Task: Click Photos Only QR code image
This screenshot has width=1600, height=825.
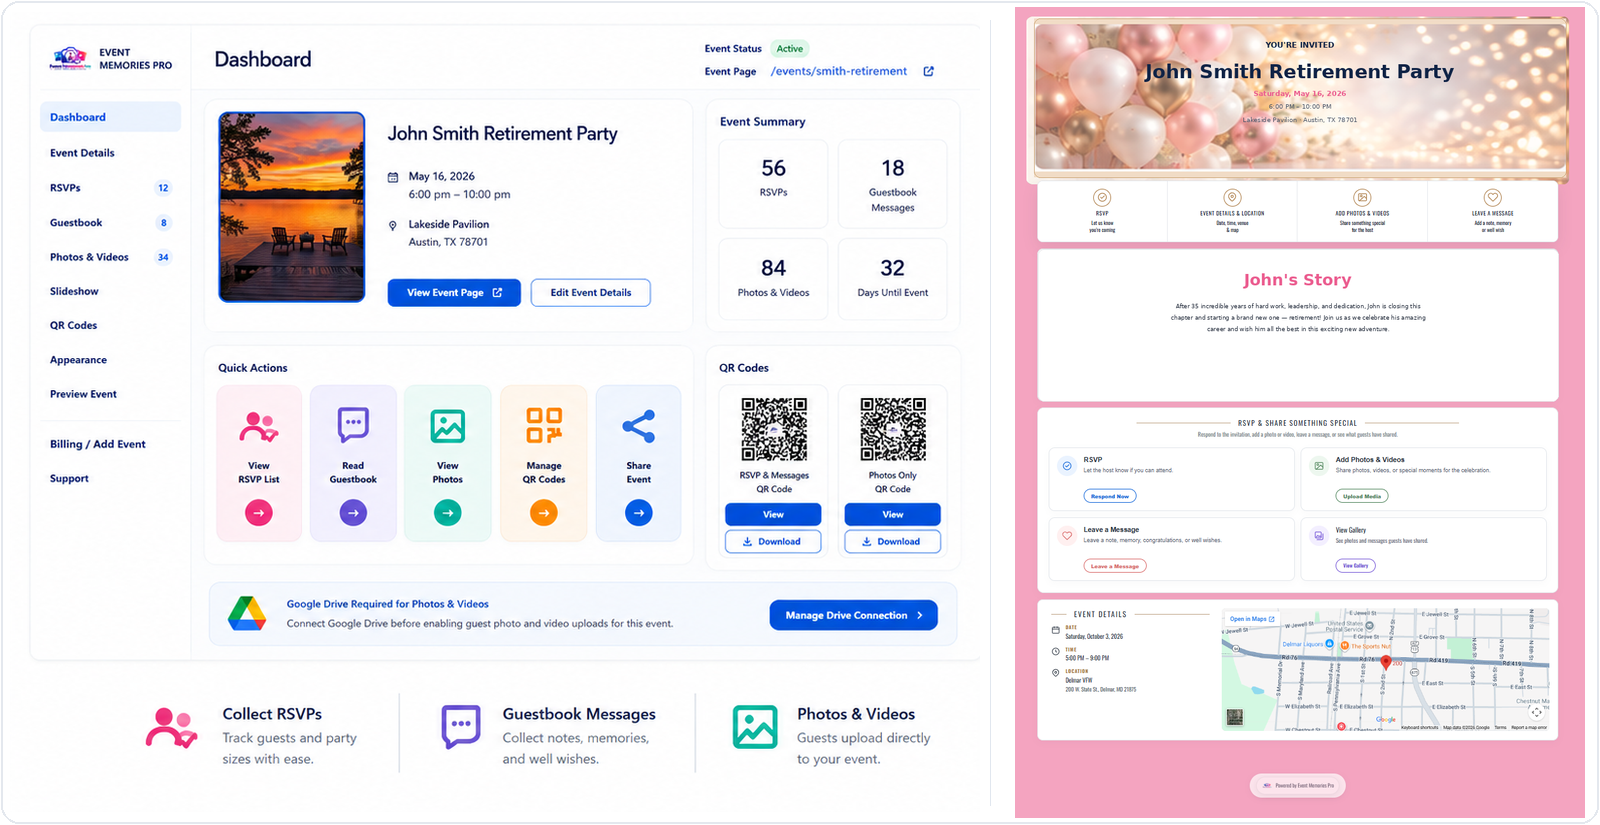Action: point(893,430)
